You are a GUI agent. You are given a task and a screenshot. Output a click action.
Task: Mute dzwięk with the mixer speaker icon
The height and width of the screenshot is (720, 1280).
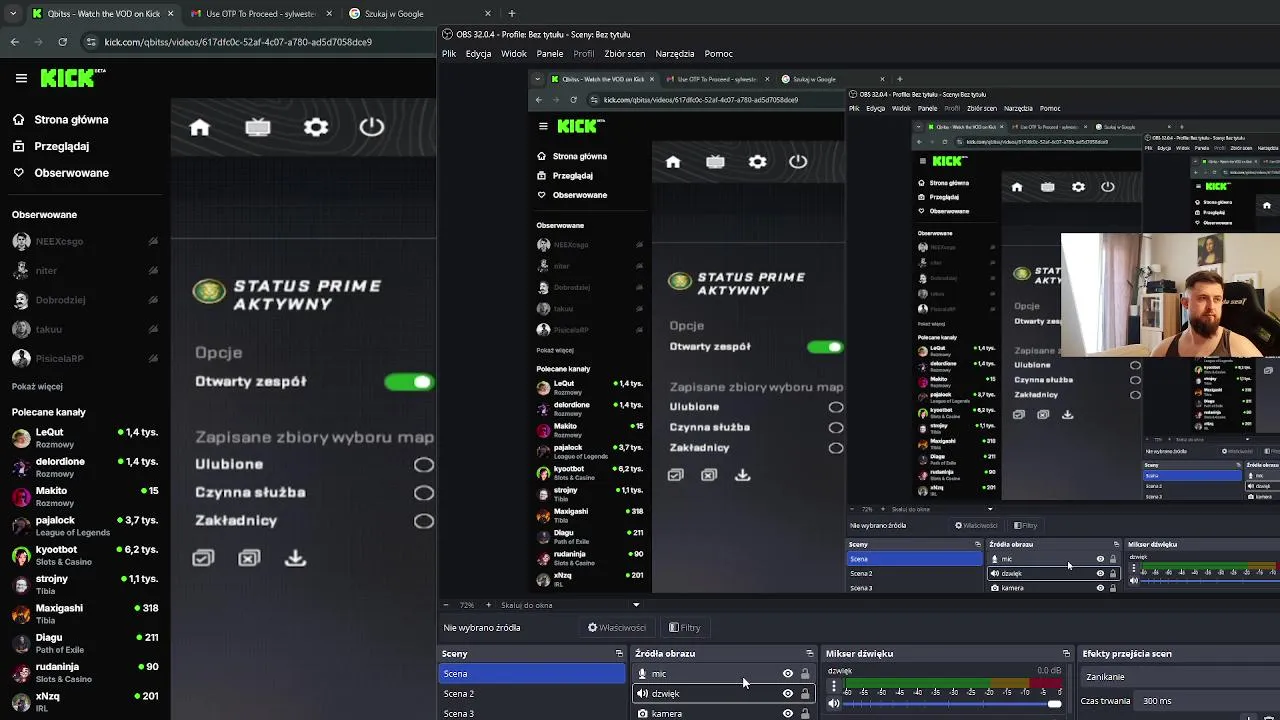coord(834,704)
